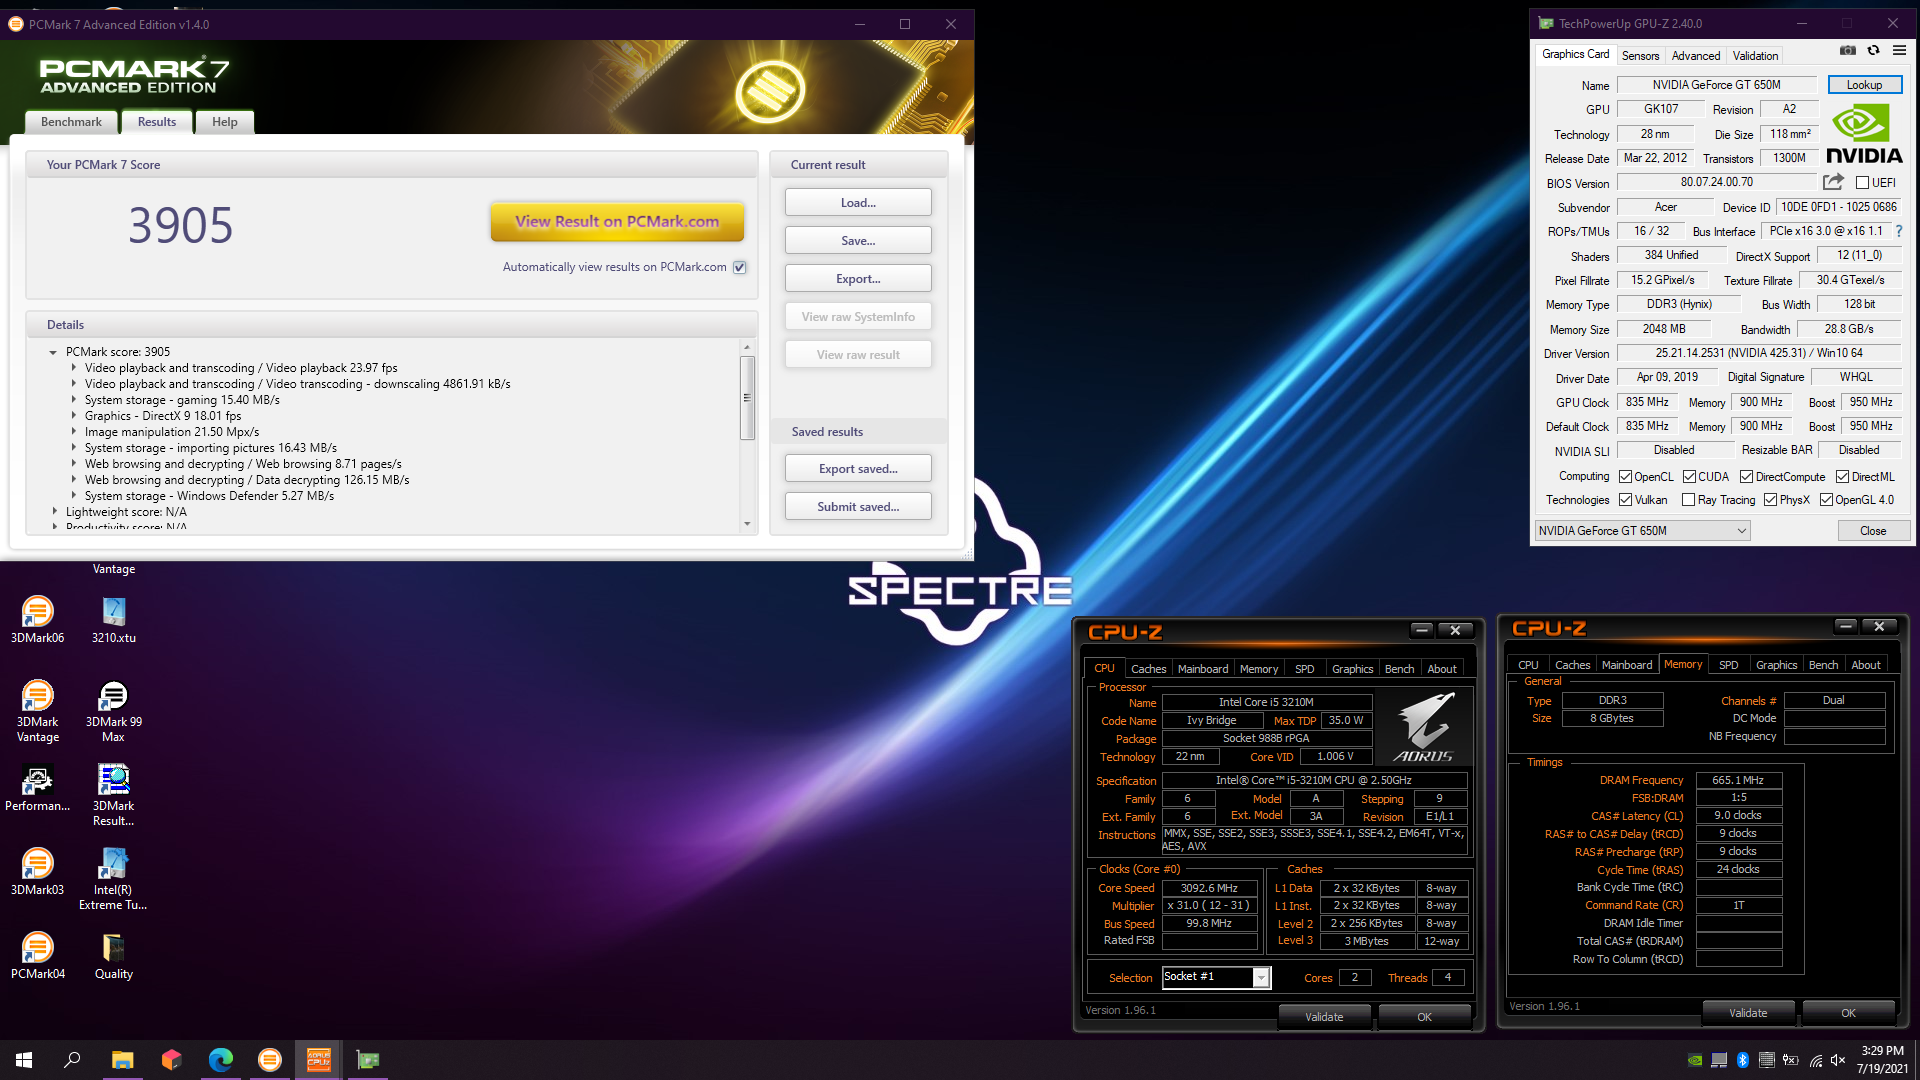Screen dimensions: 1920x1080
Task: Open Mainboard tab in left CPU-Z
Action: [x=1203, y=669]
